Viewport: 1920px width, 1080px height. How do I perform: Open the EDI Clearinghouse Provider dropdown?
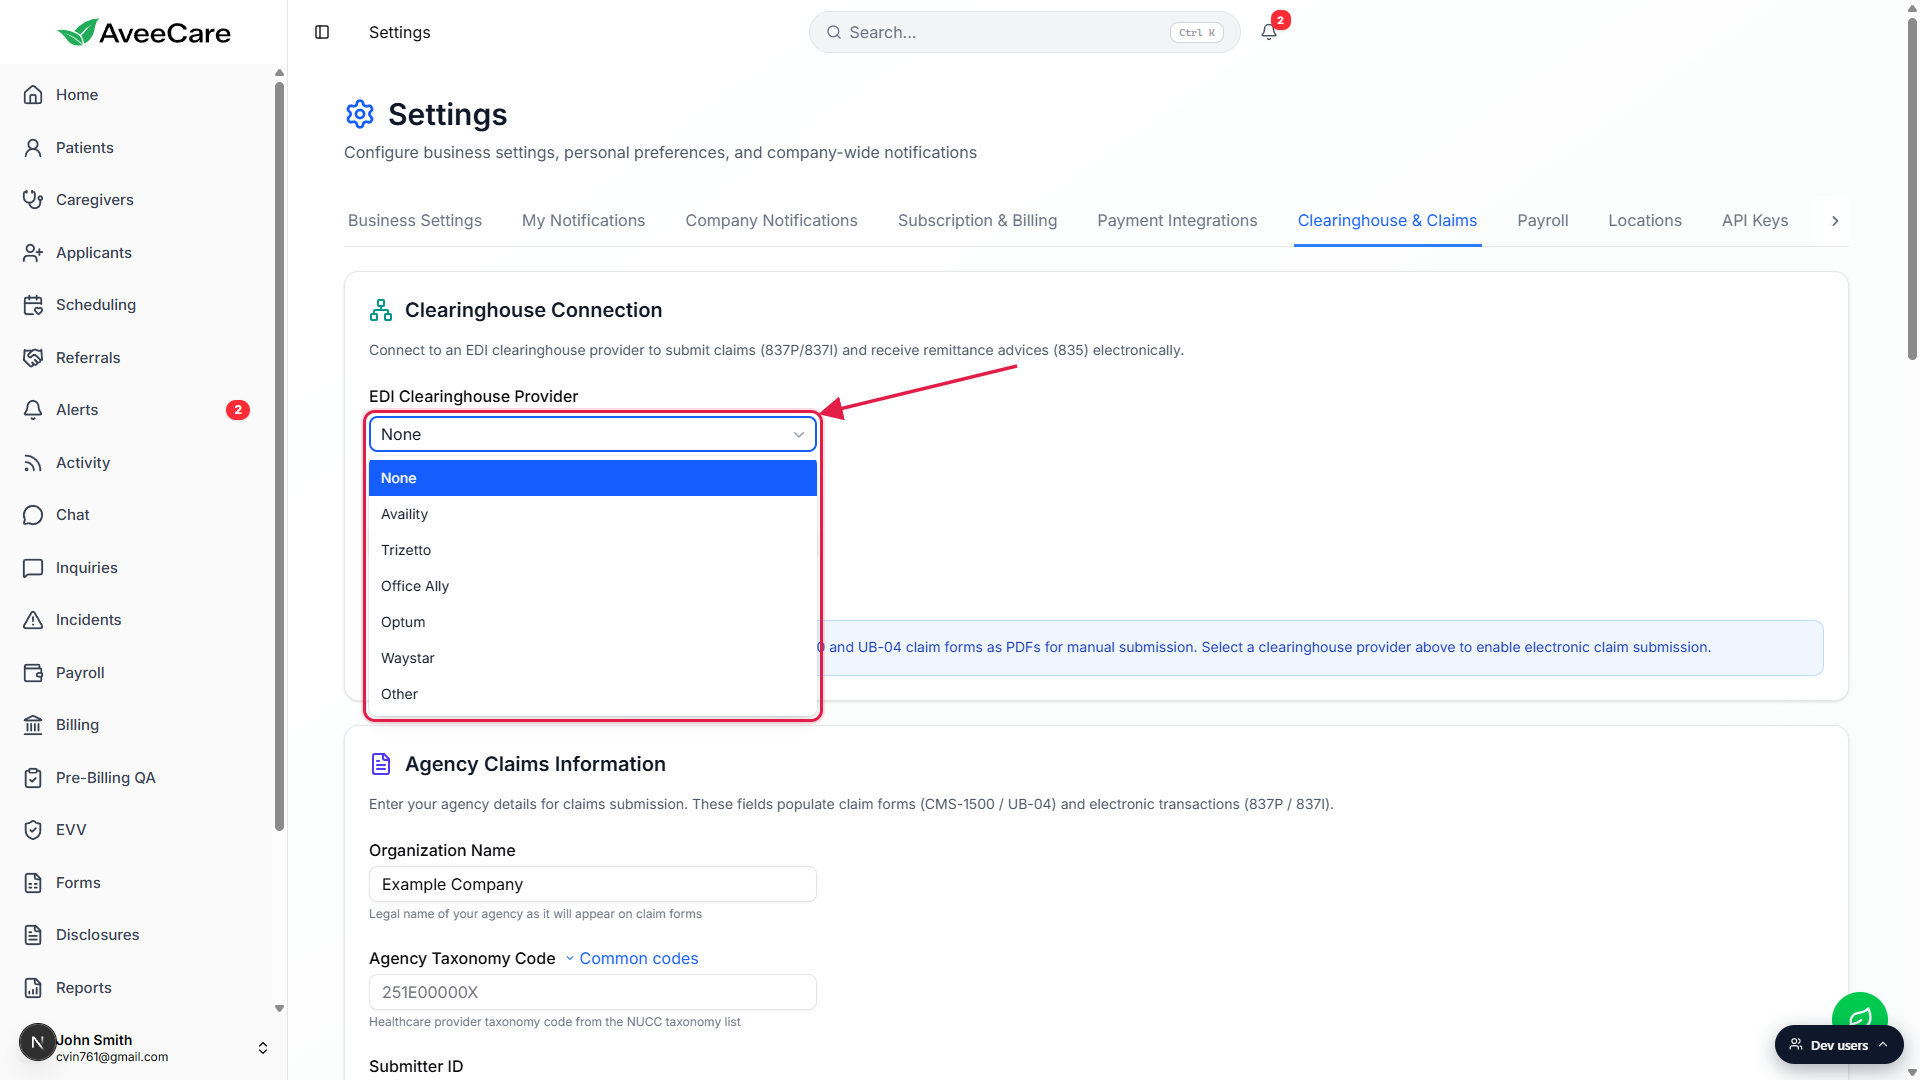pos(593,434)
